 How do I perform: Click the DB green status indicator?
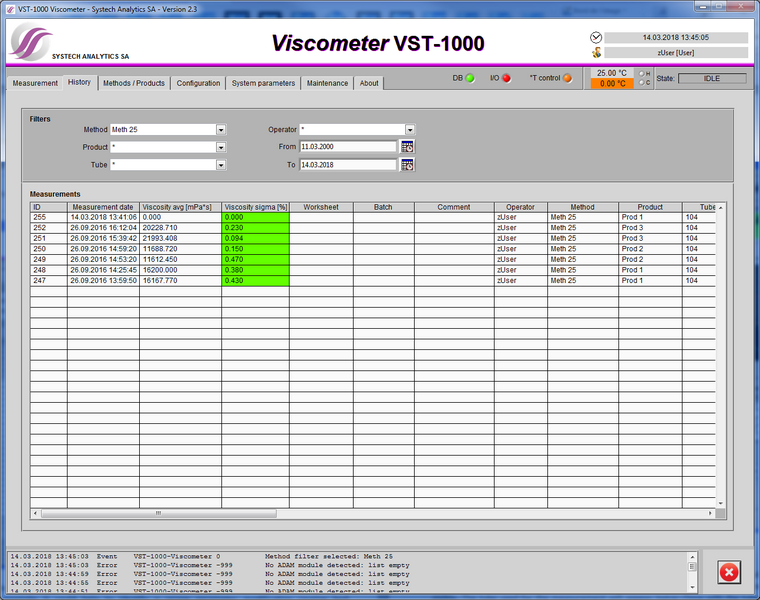(470, 78)
